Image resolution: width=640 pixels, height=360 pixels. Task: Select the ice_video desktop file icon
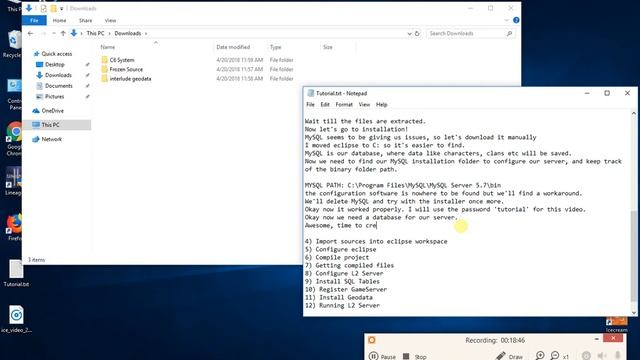[x=16, y=318]
